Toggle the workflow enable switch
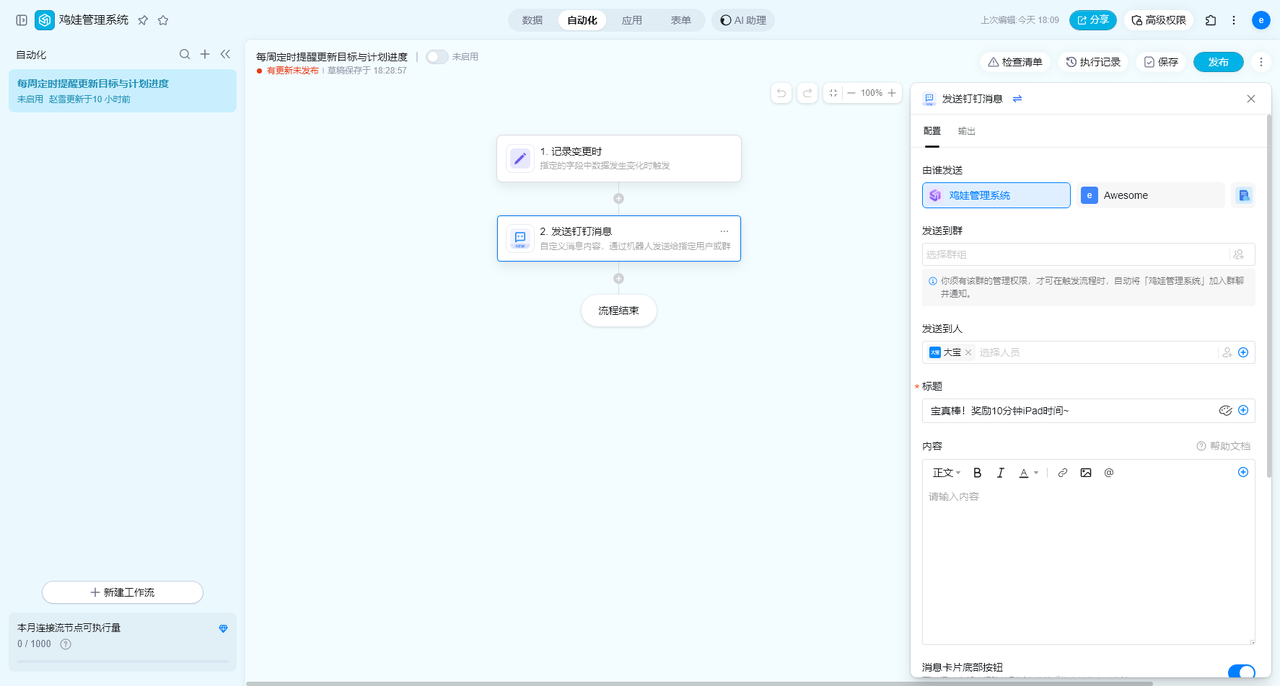Viewport: 1280px width, 686px height. [437, 57]
